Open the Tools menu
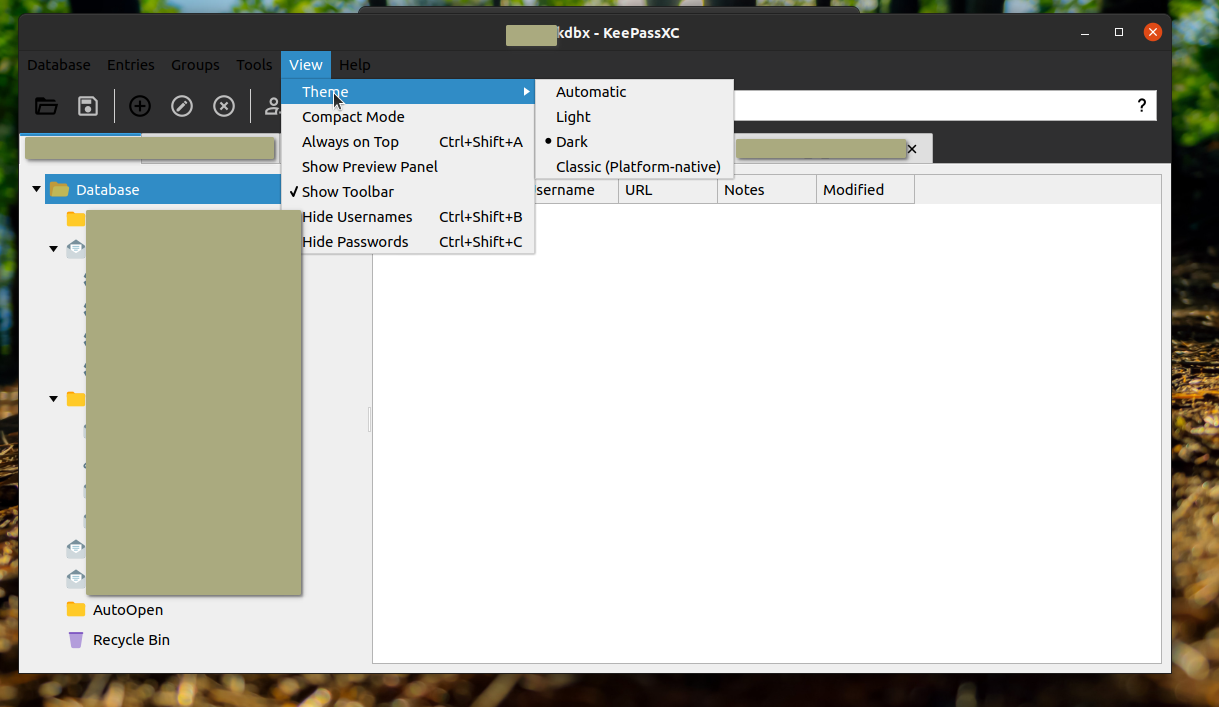This screenshot has height=707, width=1219. tap(254, 64)
